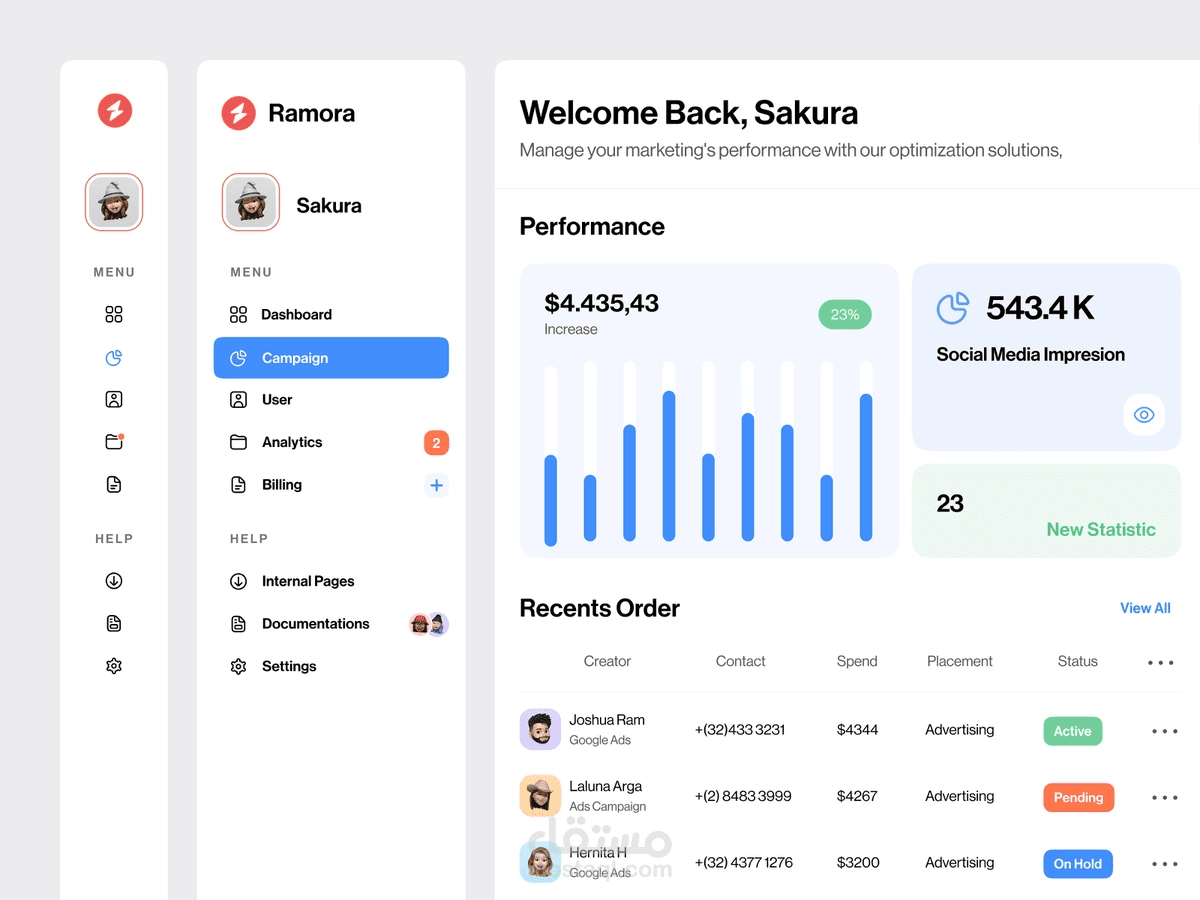Select the Dashboard grid icon in collapsed sidebar
Viewport: 1200px width, 900px height.
pos(114,314)
